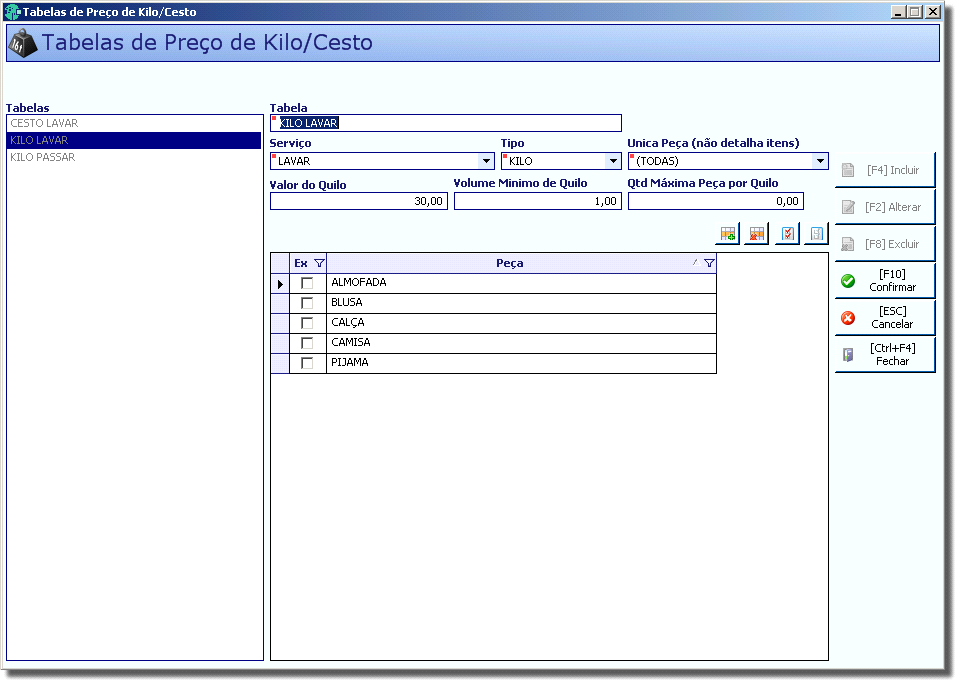Viewport: 956px width, 681px height.
Task: Click the [Ctrl+F4] Fechar button
Action: (x=885, y=355)
